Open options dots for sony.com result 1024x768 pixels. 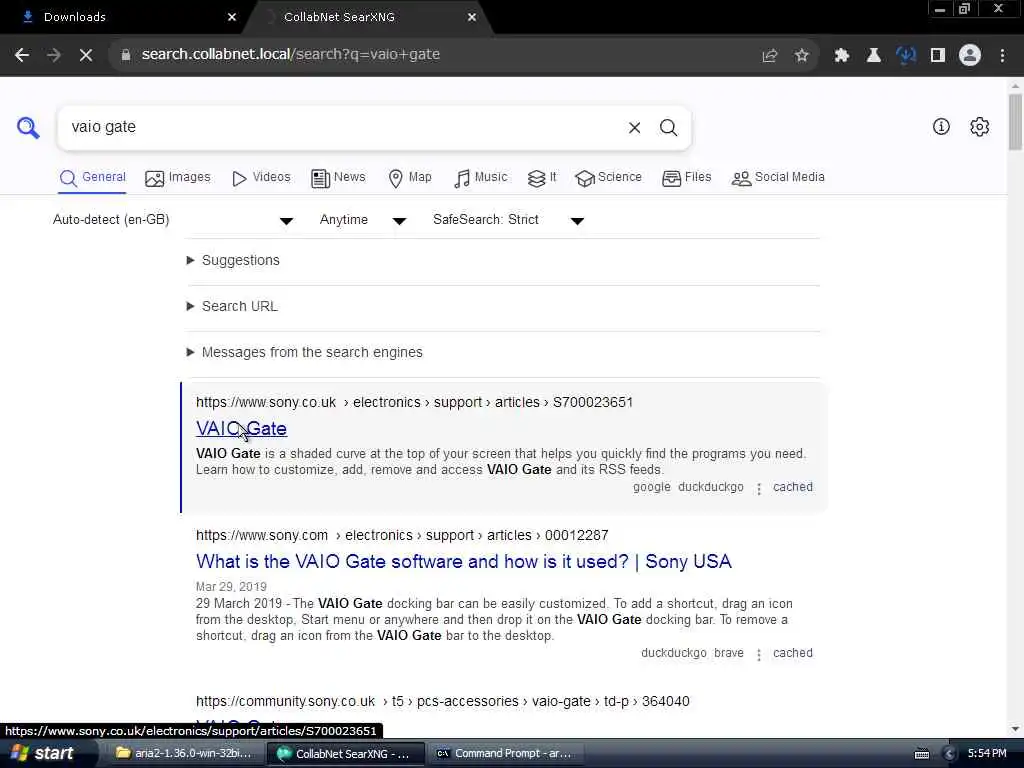click(759, 654)
